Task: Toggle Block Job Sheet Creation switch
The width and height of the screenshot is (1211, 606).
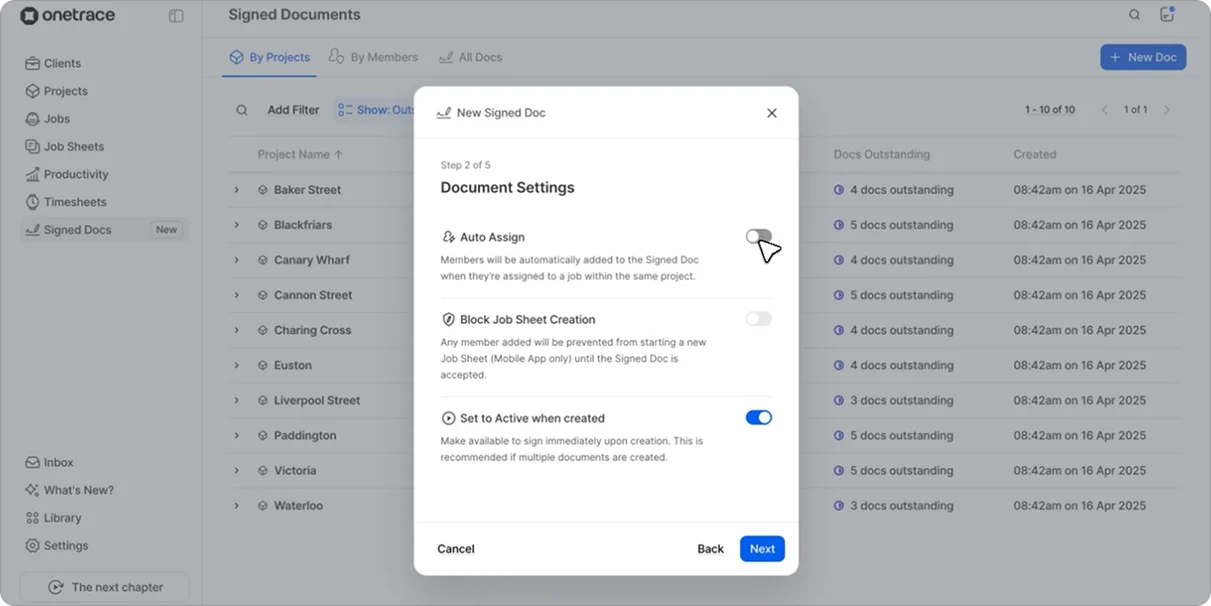Action: [x=759, y=319]
